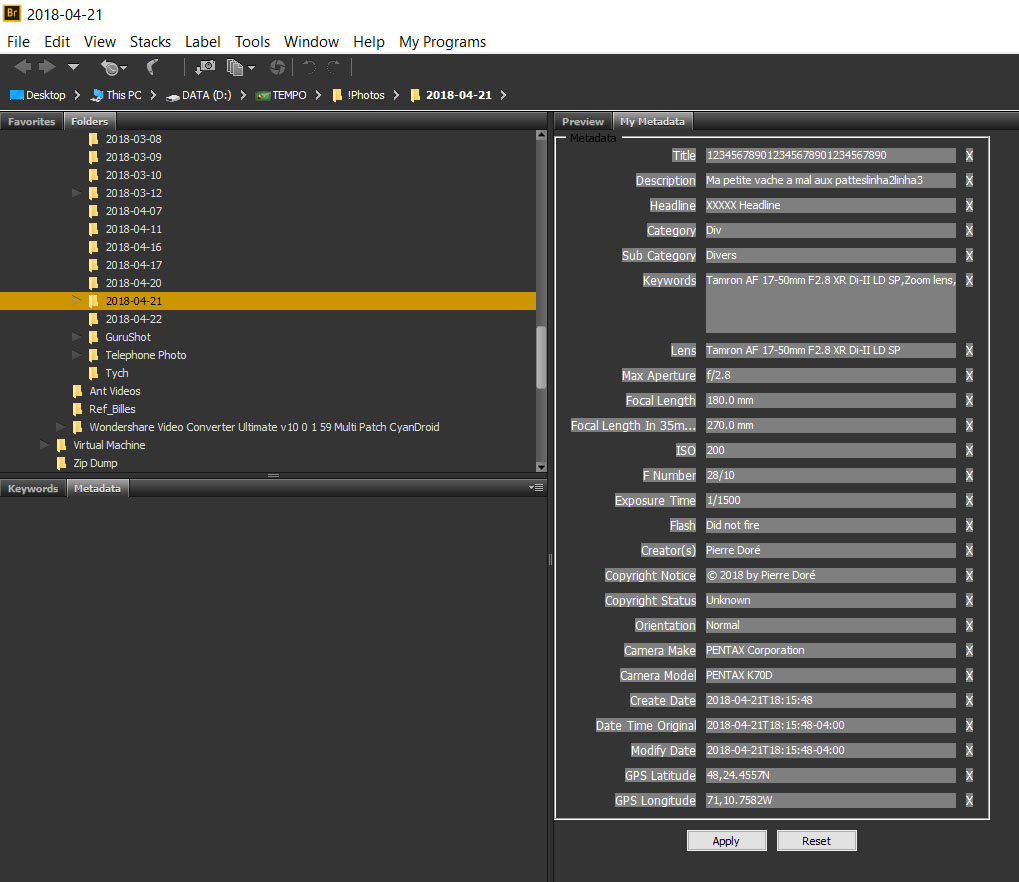Clear the Flash field with its X
This screenshot has height=882, width=1019.
[969, 525]
